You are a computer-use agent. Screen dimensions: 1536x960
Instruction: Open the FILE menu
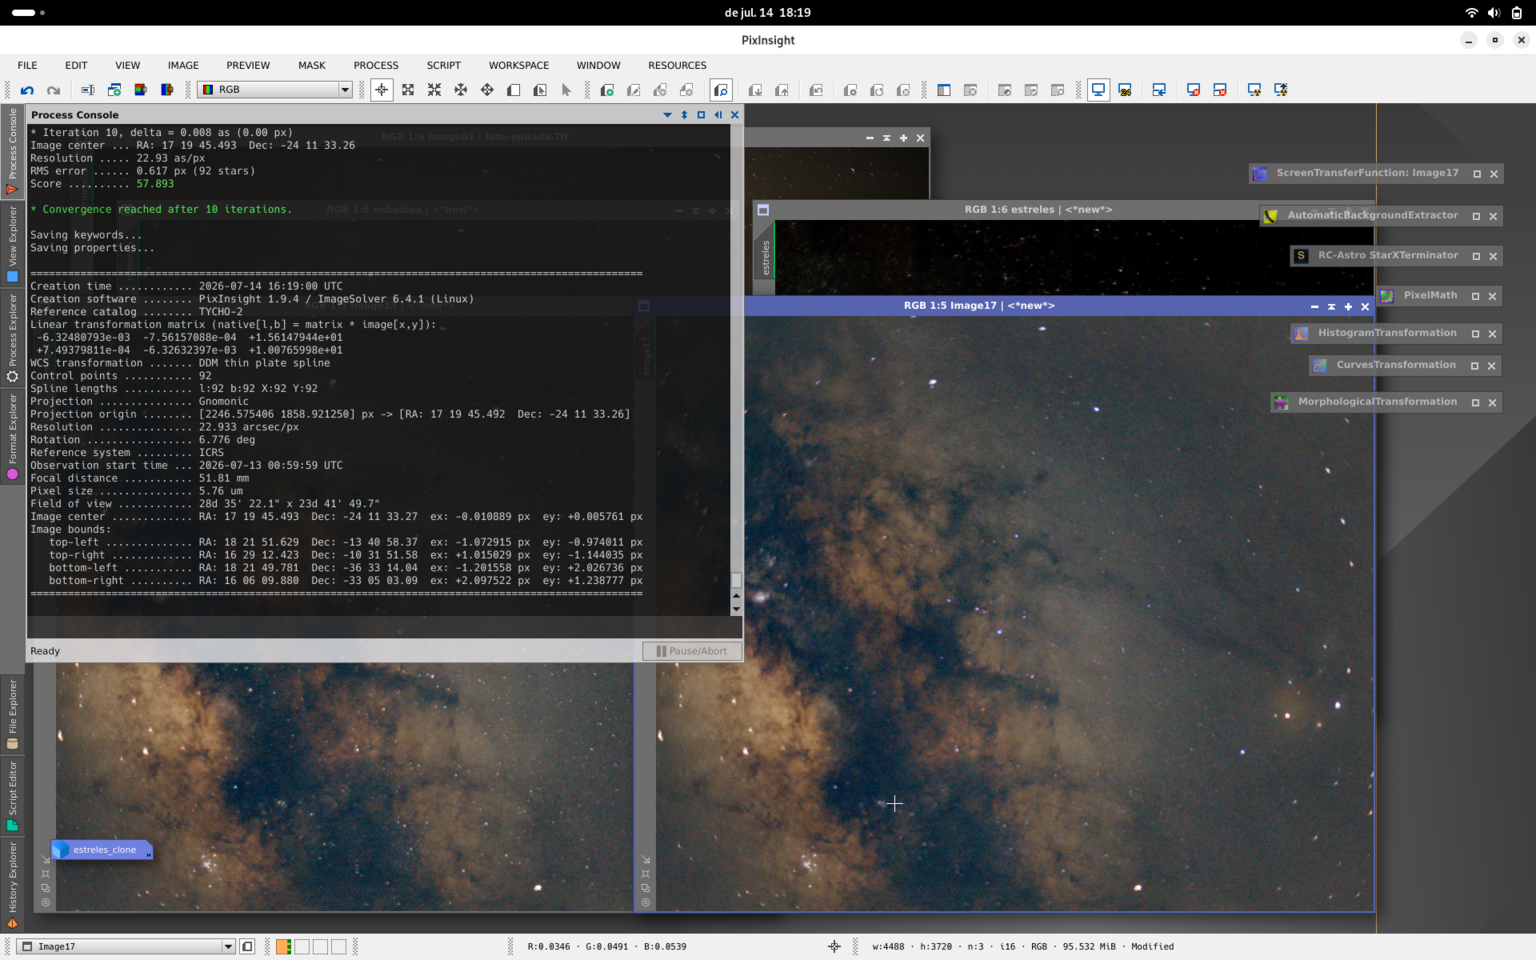(x=27, y=65)
